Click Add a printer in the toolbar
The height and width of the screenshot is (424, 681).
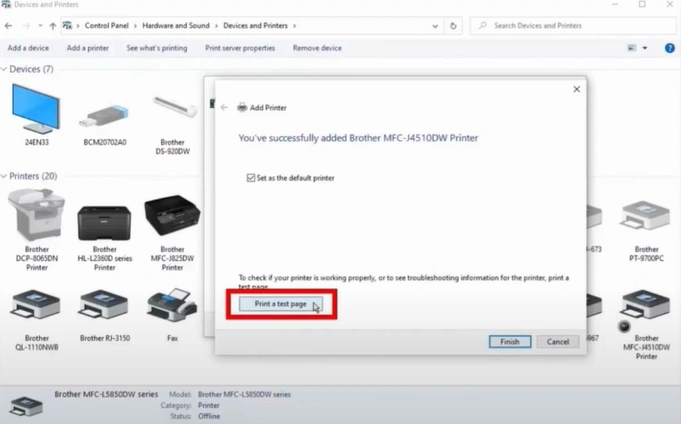(88, 48)
